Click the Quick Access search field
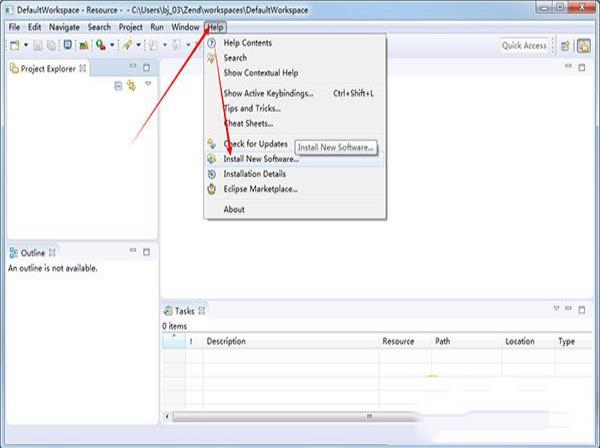 [524, 45]
